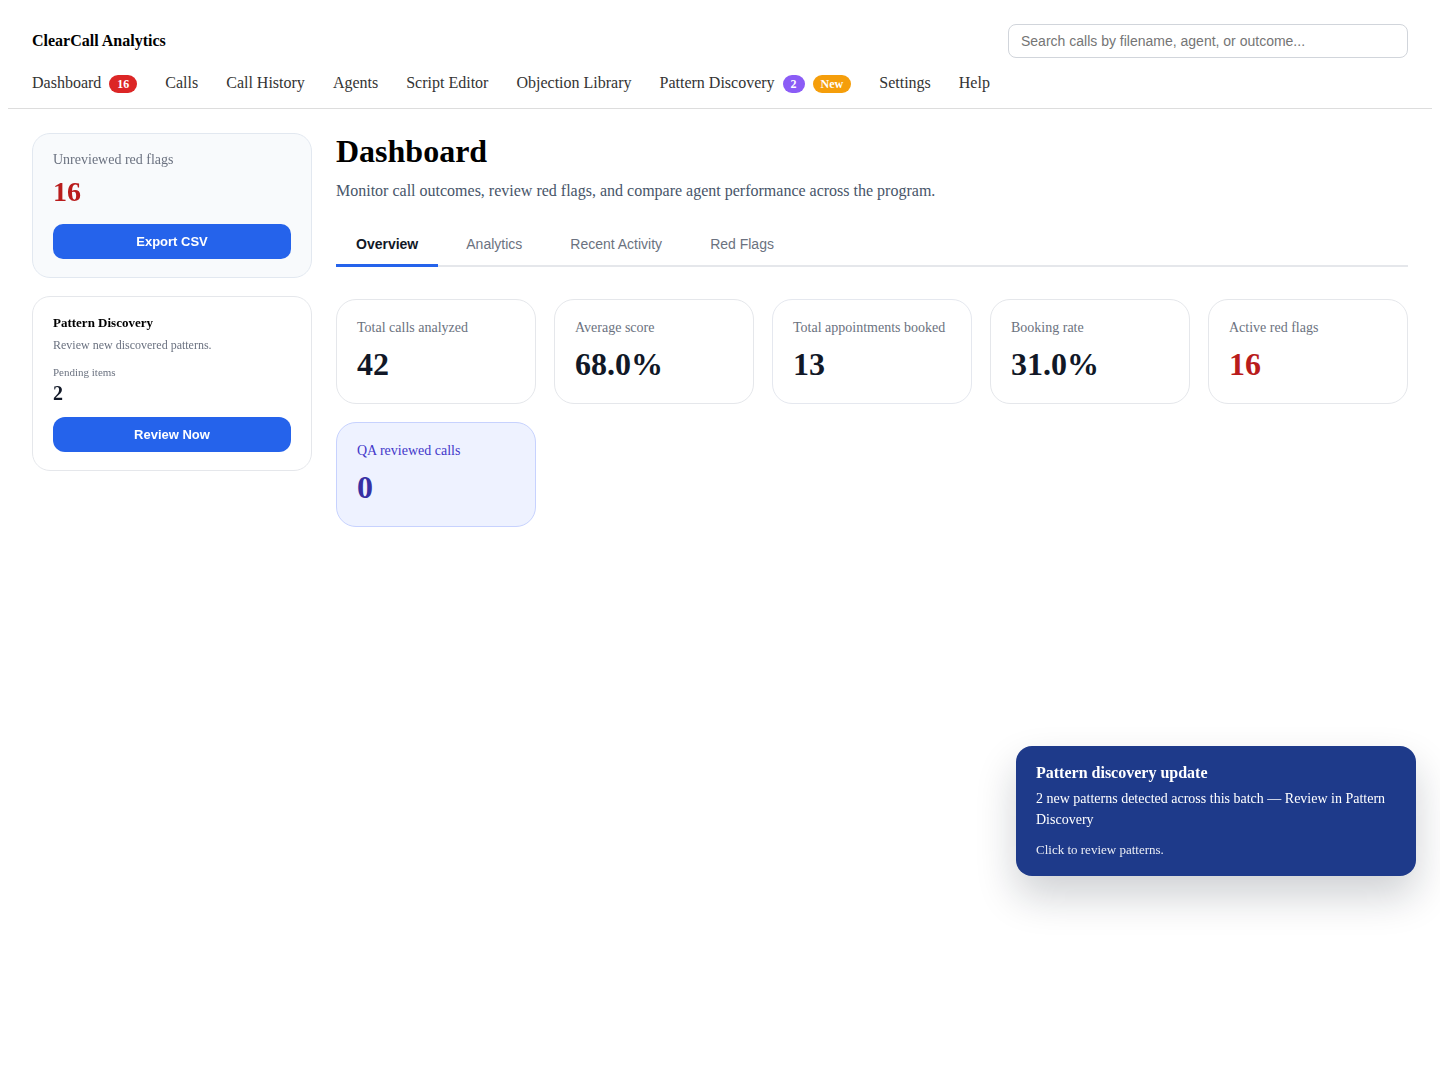The width and height of the screenshot is (1440, 1065).
Task: Select the Booking rate 31.0% card
Action: [1090, 351]
